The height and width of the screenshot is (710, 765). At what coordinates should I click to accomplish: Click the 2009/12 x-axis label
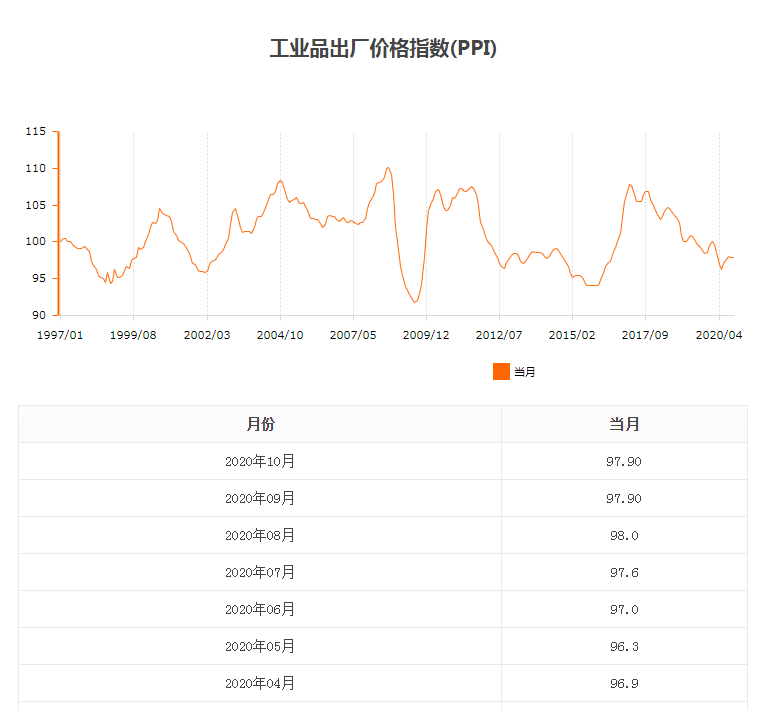click(x=426, y=335)
